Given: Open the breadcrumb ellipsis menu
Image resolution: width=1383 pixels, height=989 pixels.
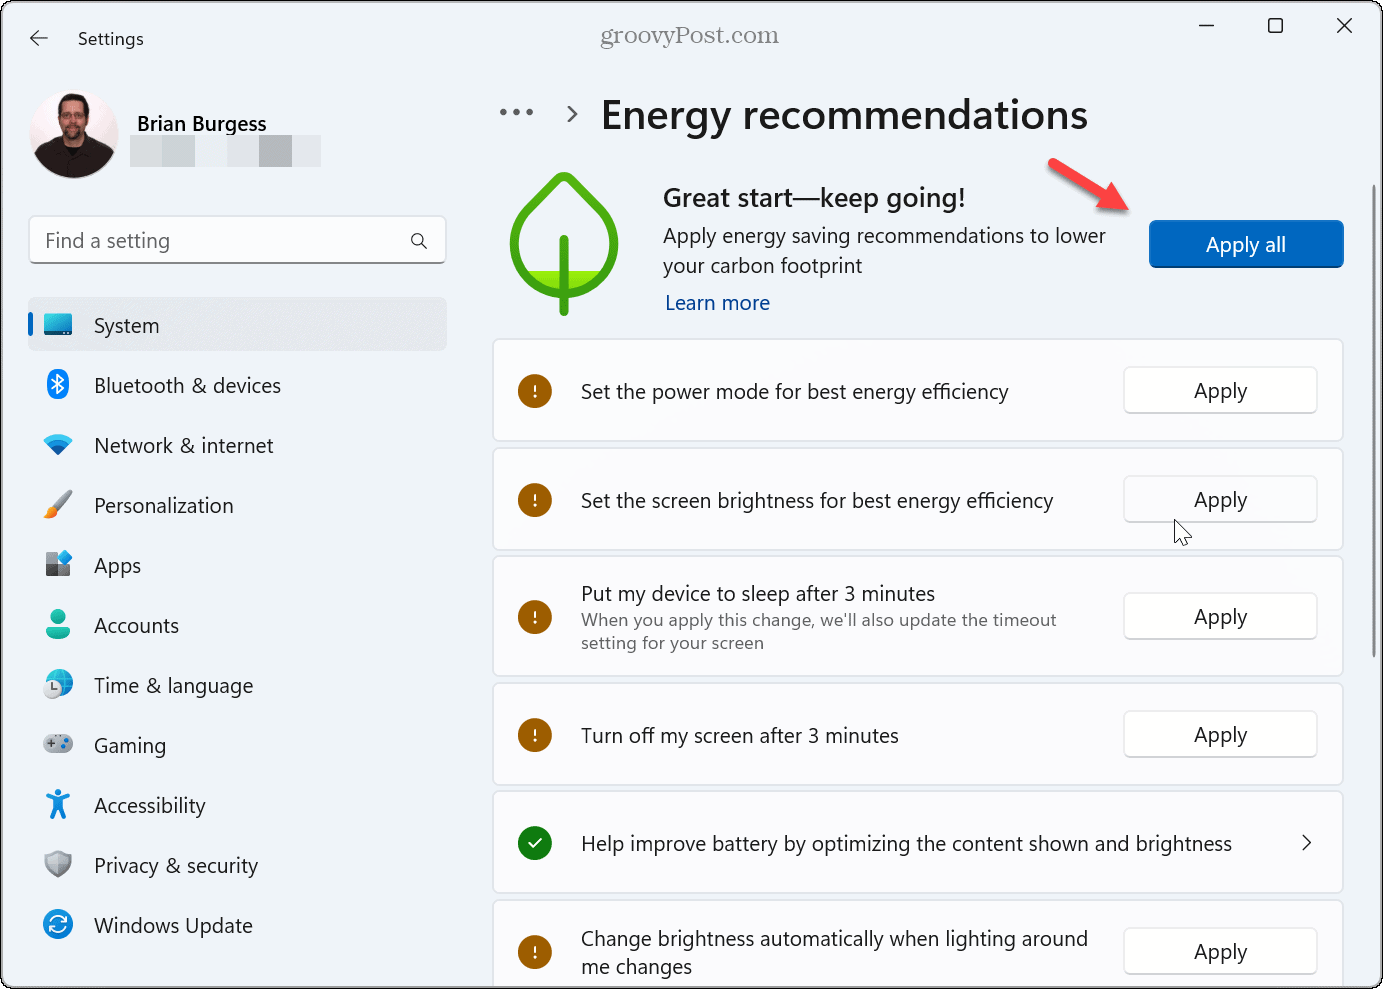Looking at the screenshot, I should click(517, 113).
